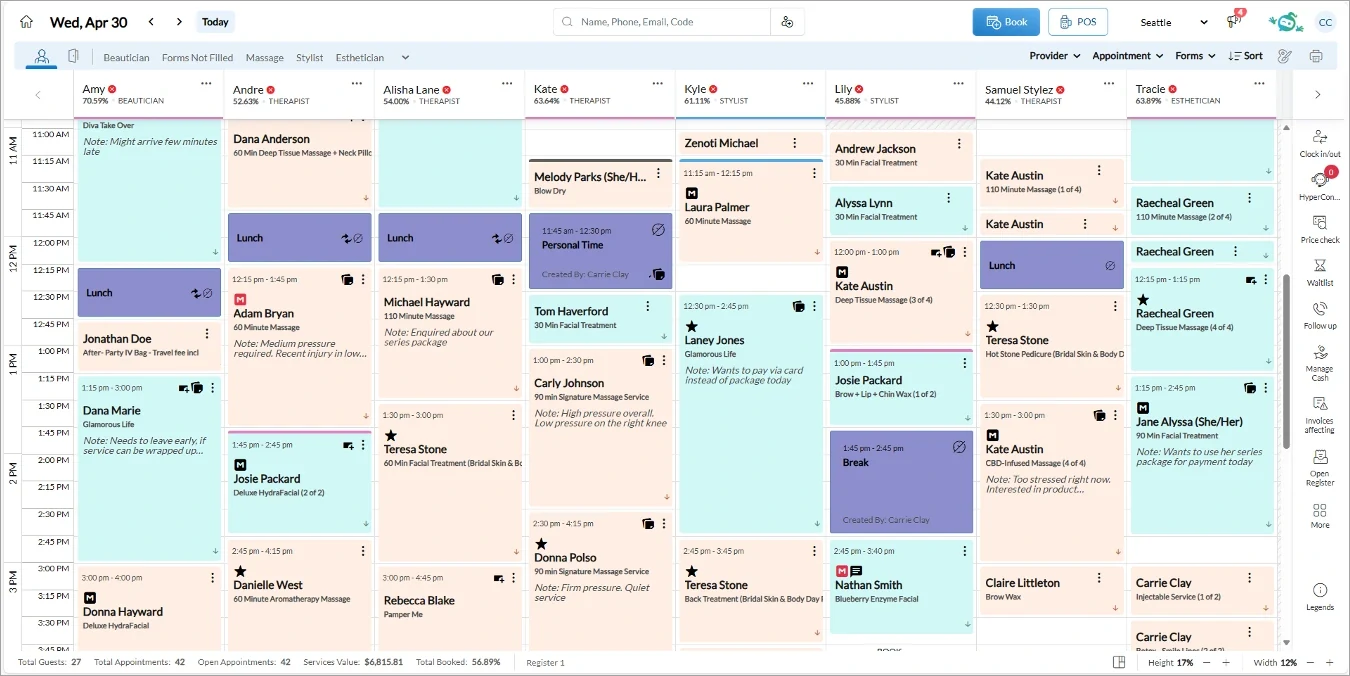Click Alisha Lane's red status icon
The image size is (1350, 676).
(x=447, y=89)
